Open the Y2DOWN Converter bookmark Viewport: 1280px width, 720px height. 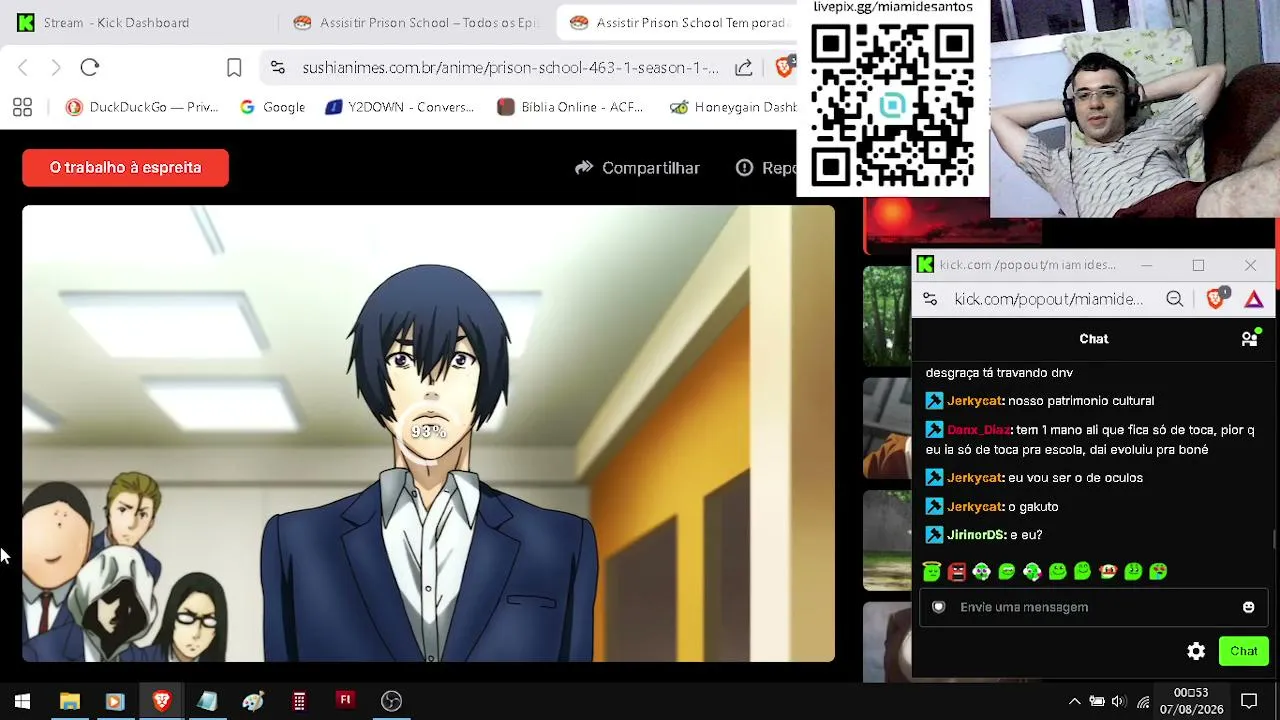point(400,107)
